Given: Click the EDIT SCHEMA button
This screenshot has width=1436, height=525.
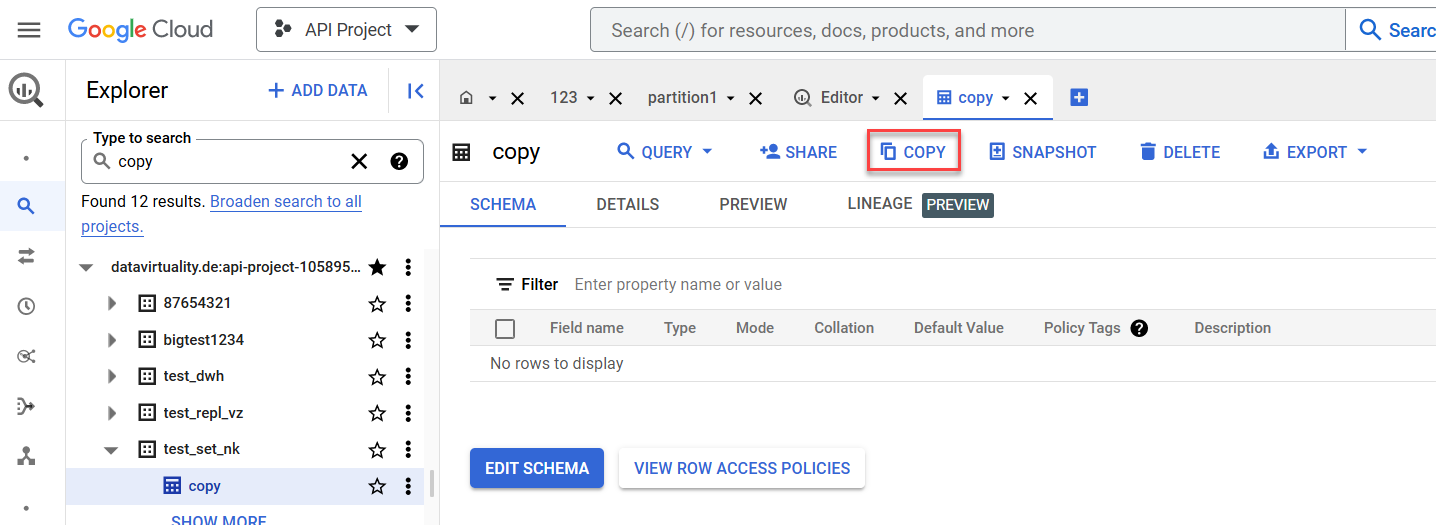Looking at the screenshot, I should point(536,468).
